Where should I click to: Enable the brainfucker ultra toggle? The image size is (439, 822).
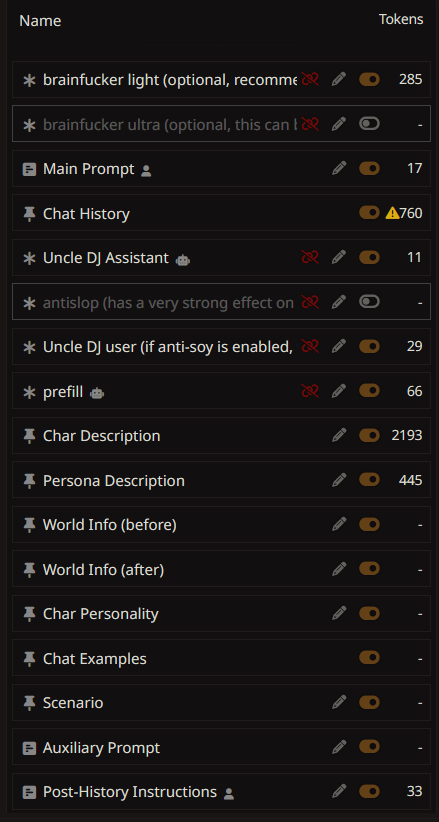[x=369, y=124]
